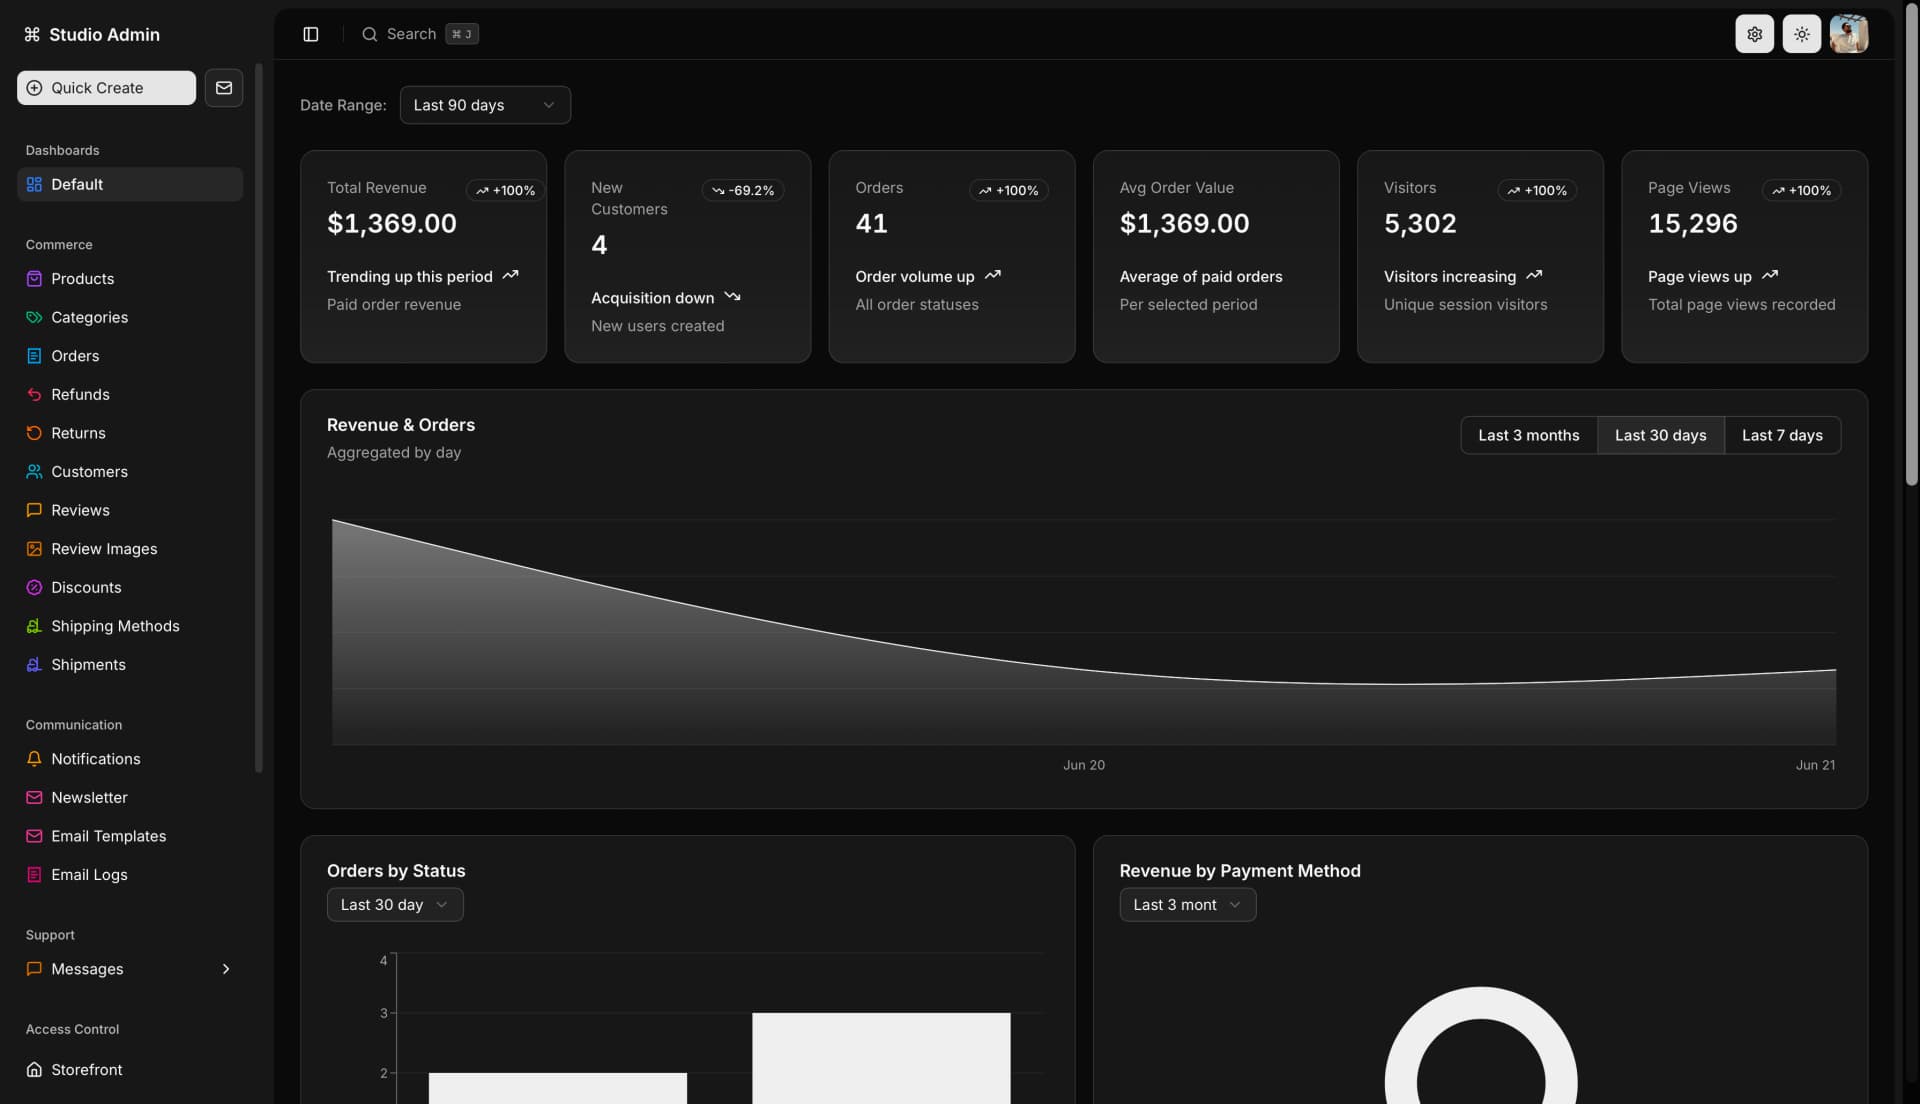The image size is (1920, 1104).
Task: Open the Date Range Last 90 days dropdown
Action: click(x=485, y=105)
